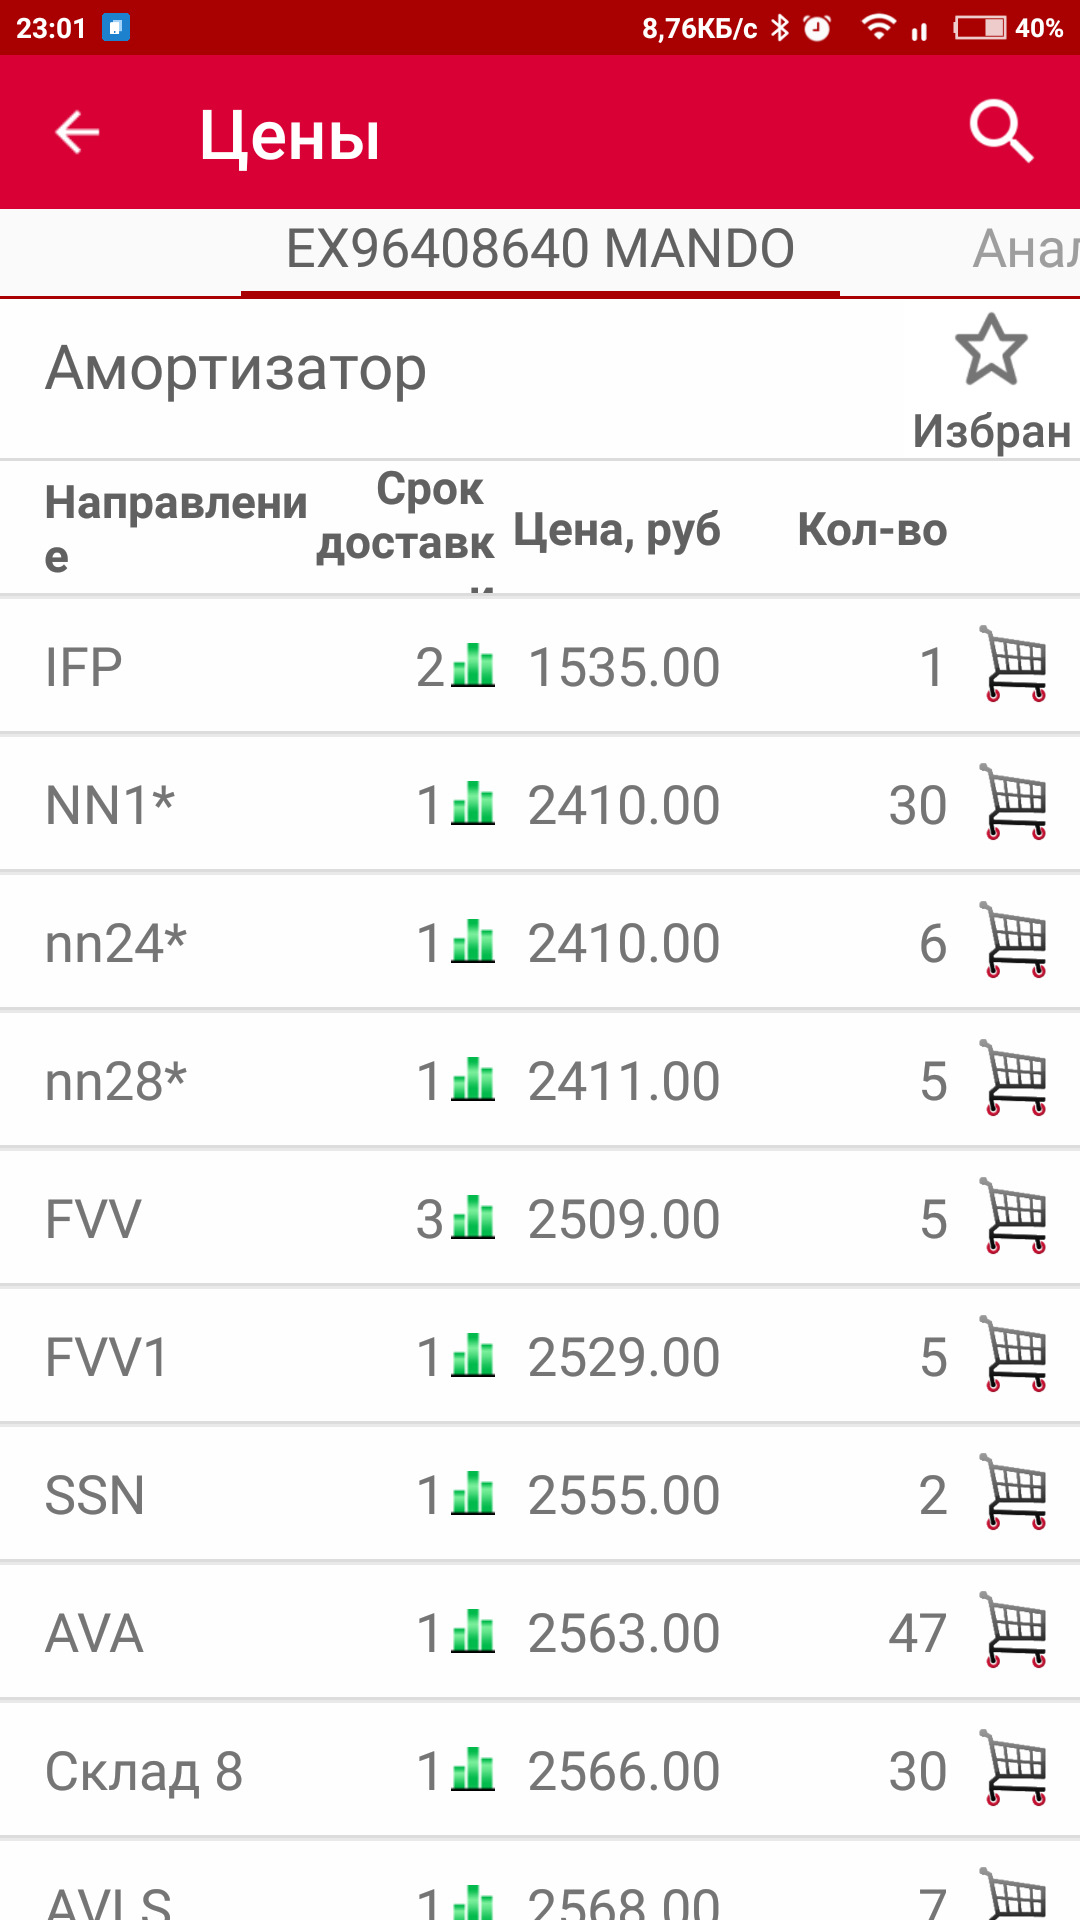Screen dimensions: 1080x1920
Task: Open delivery statistics chart for FVV1
Action: click(473, 1356)
